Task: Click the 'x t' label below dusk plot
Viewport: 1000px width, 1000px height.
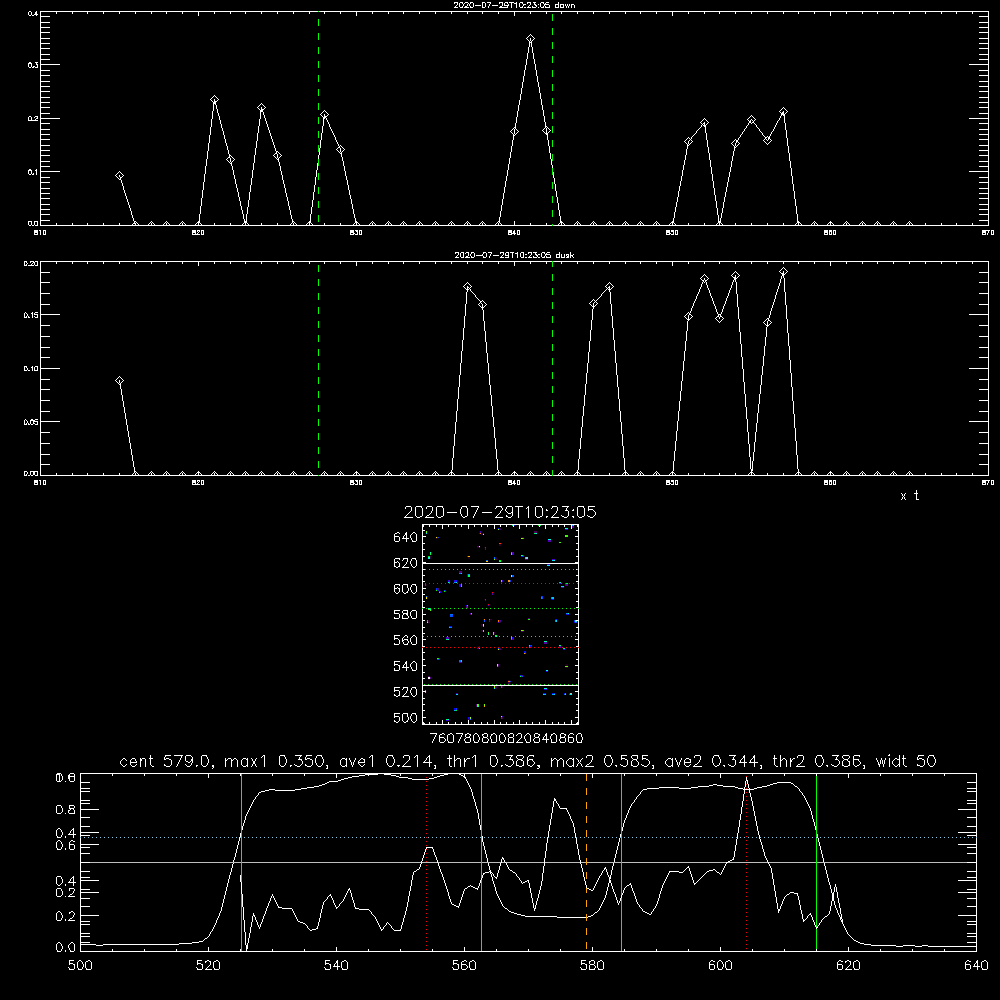Action: (x=909, y=496)
